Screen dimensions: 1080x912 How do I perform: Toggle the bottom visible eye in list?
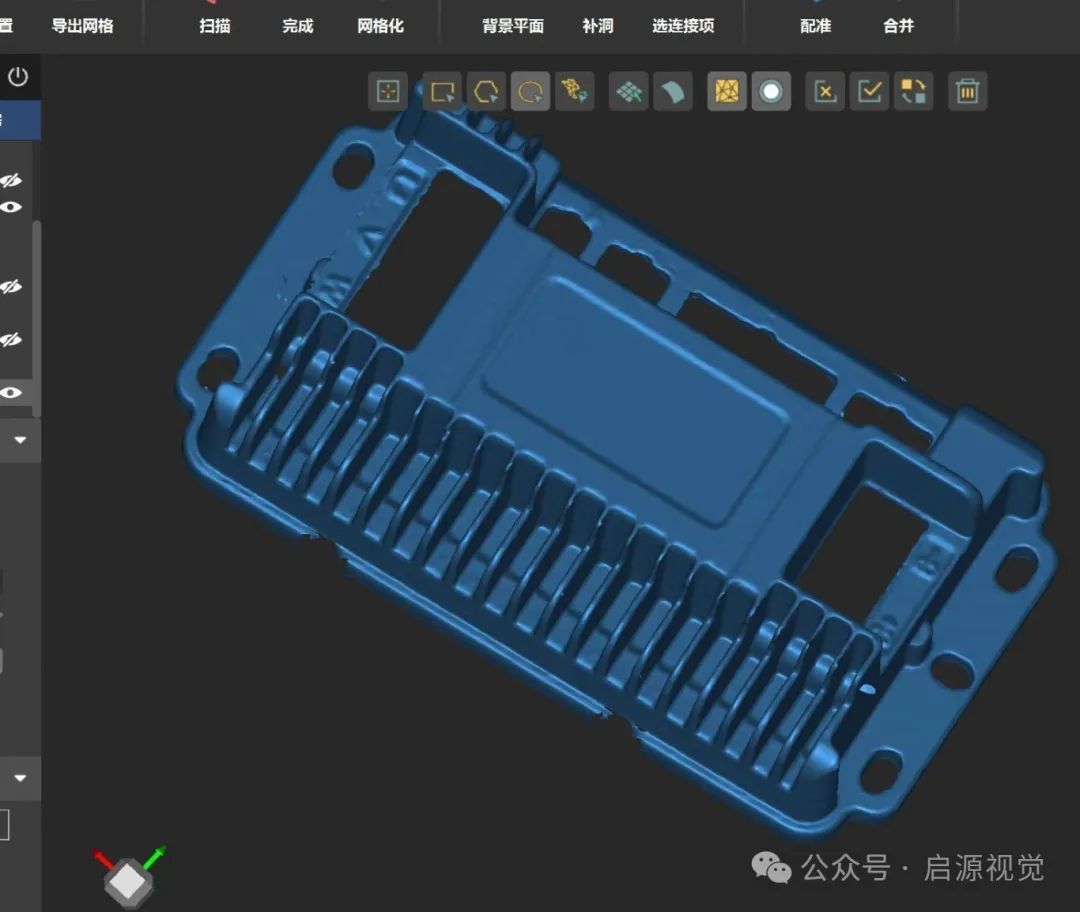[11, 392]
